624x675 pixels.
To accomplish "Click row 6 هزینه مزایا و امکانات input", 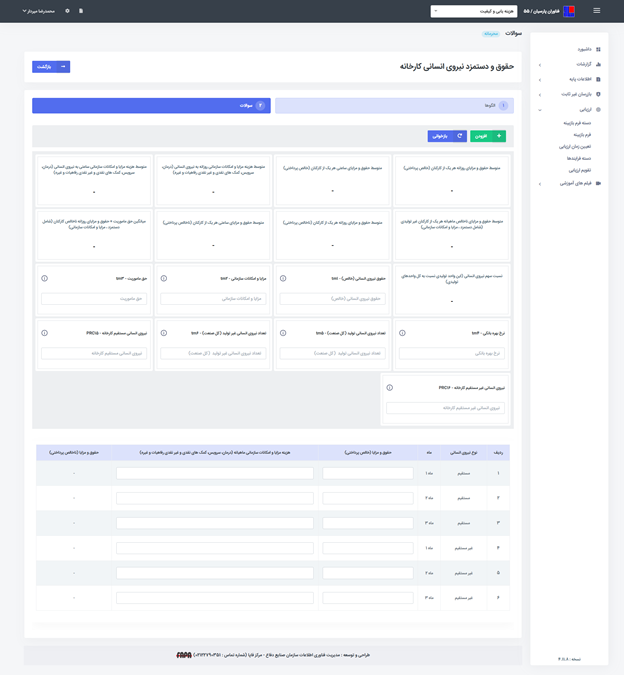I will [215, 598].
